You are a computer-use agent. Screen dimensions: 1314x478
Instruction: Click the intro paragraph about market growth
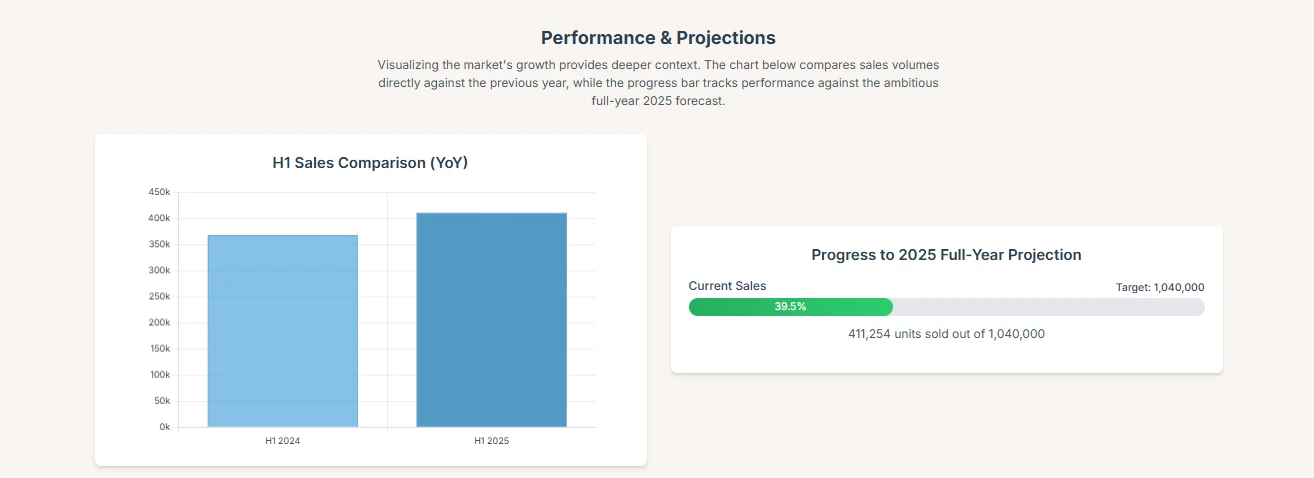click(x=658, y=83)
